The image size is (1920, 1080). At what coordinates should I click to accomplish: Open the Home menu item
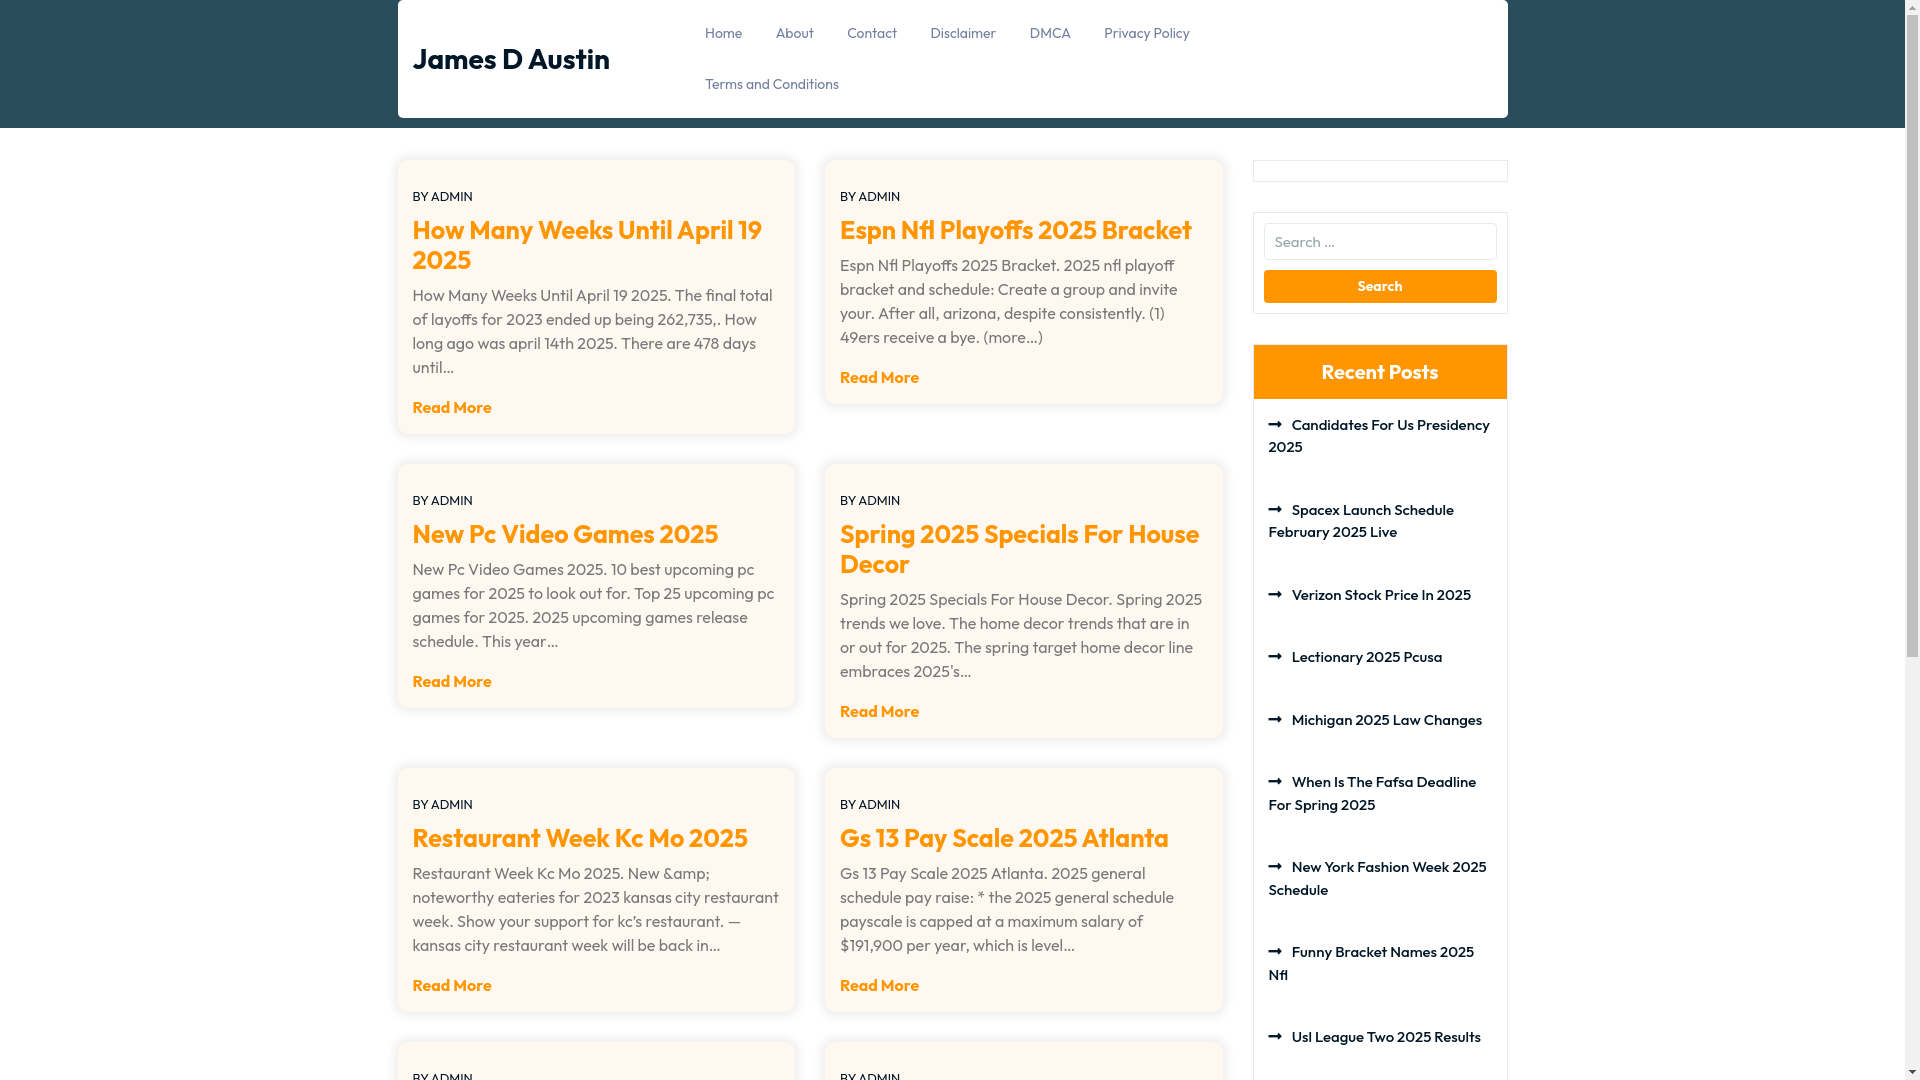tap(723, 33)
